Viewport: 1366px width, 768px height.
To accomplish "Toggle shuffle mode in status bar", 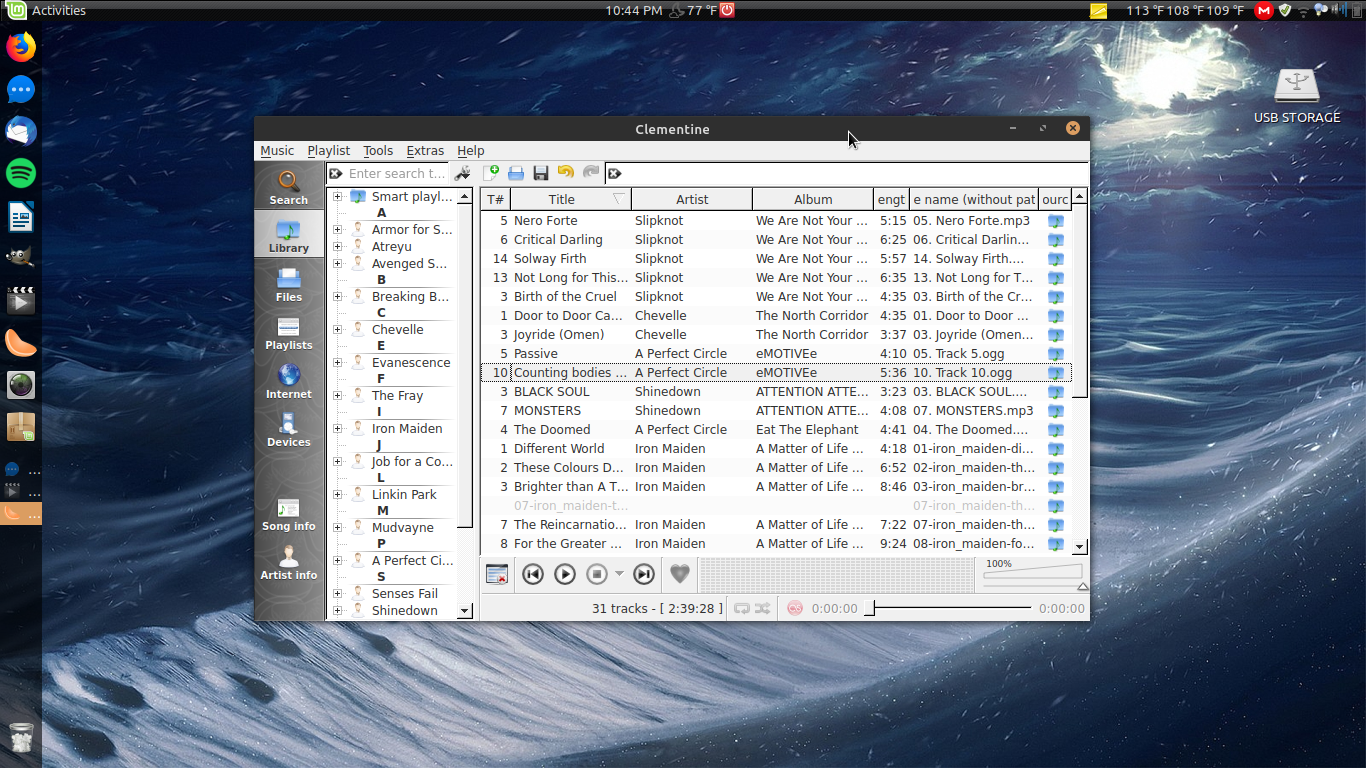I will coord(763,608).
